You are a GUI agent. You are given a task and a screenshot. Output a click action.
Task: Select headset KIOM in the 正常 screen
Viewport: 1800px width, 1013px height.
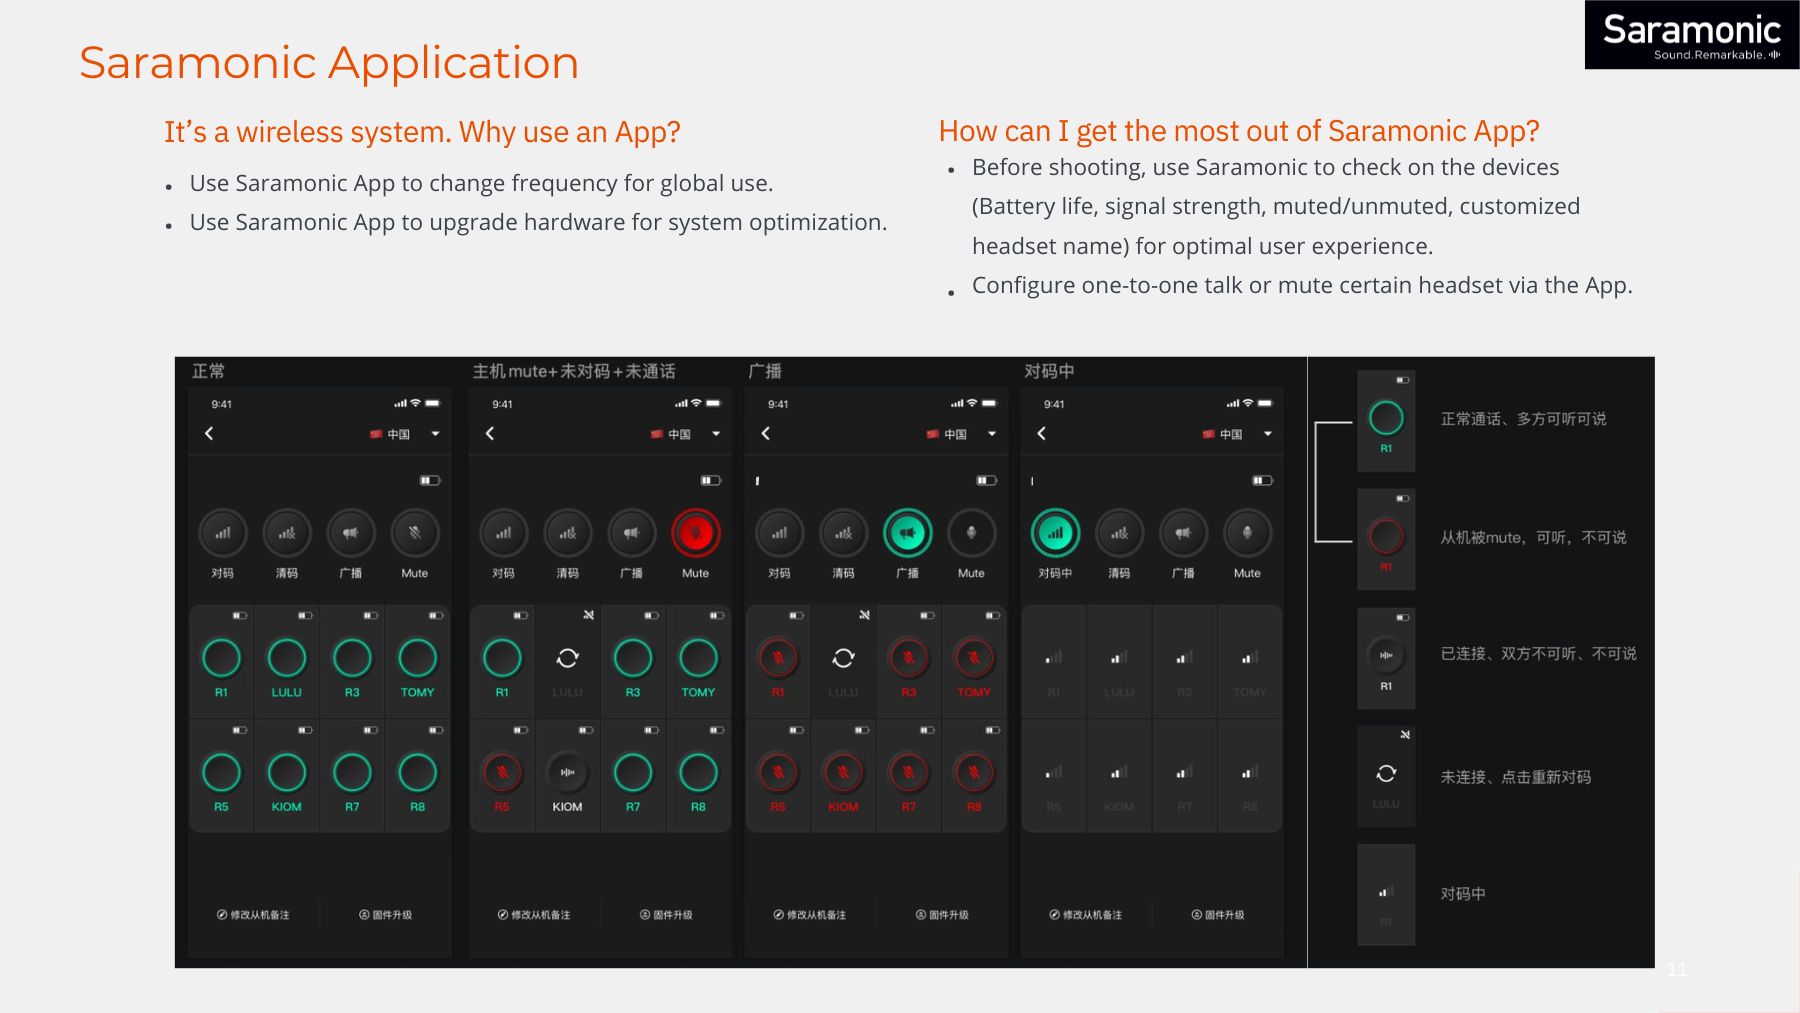[x=286, y=772]
